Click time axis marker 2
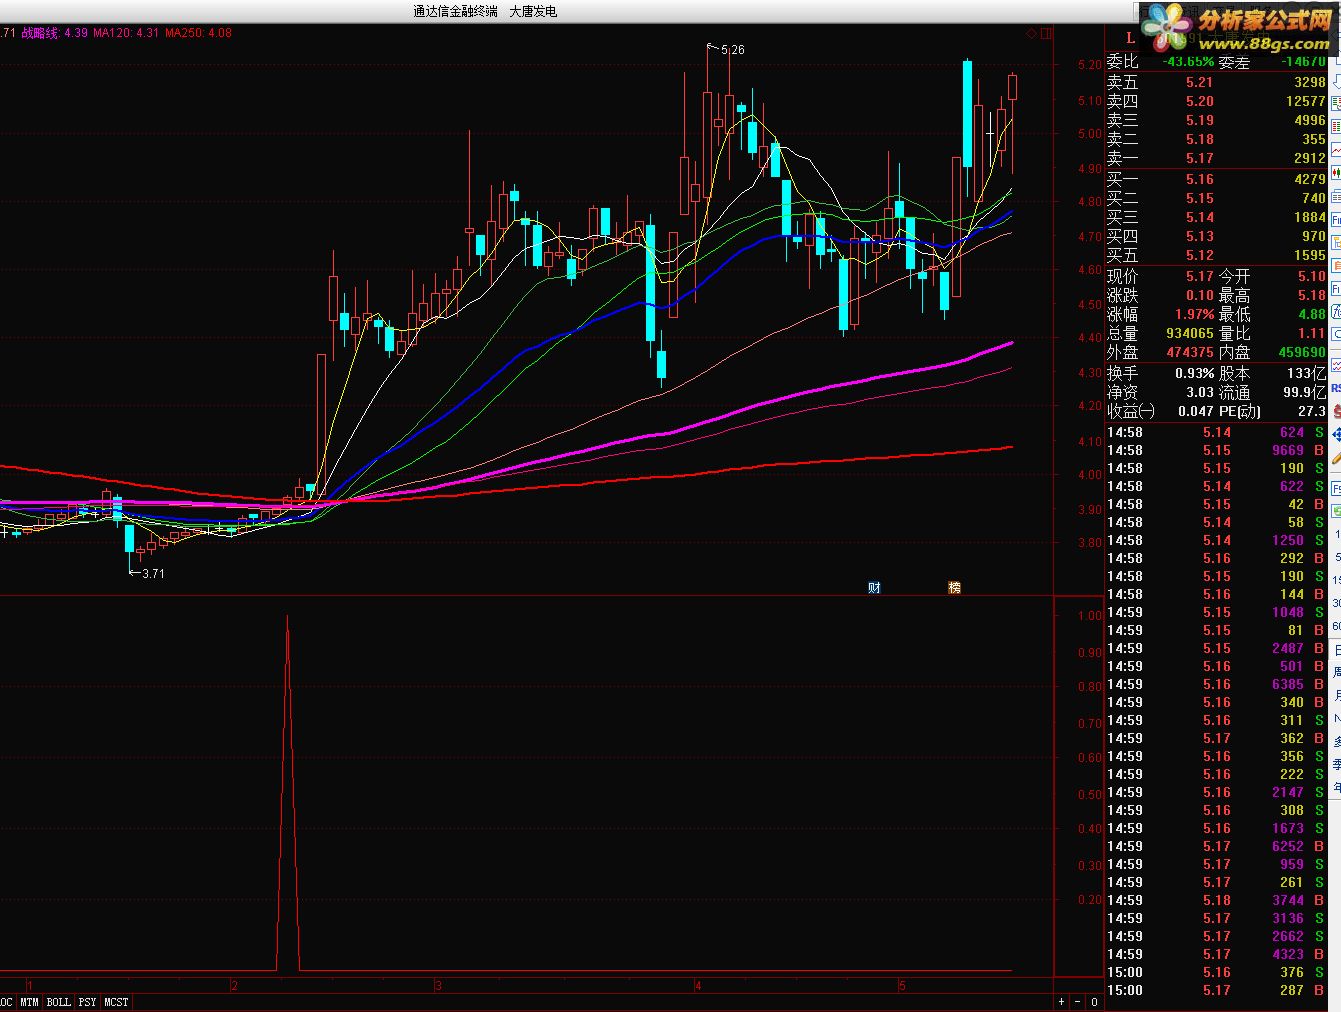The width and height of the screenshot is (1341, 1012). pyautogui.click(x=234, y=986)
